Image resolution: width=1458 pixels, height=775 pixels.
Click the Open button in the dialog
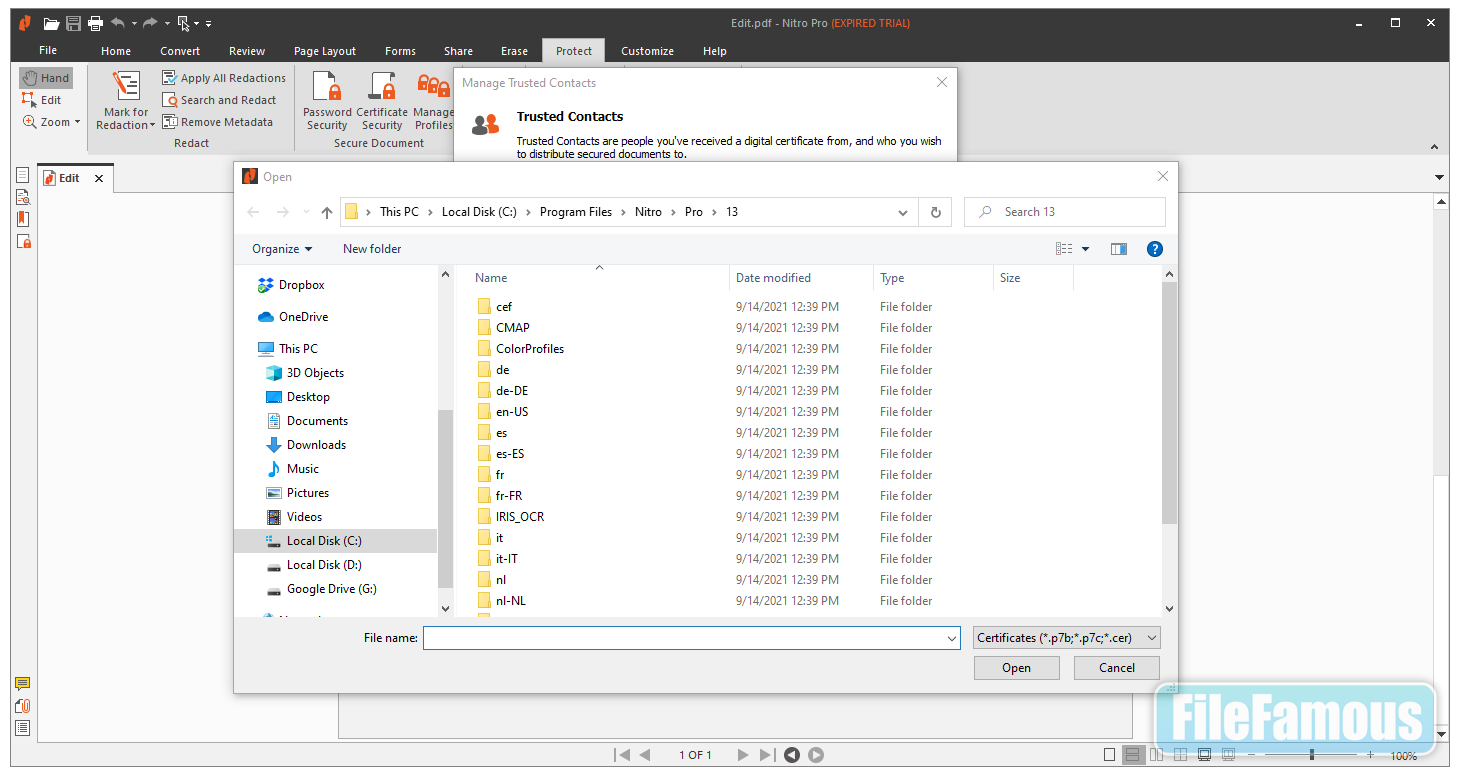pyautogui.click(x=1017, y=668)
